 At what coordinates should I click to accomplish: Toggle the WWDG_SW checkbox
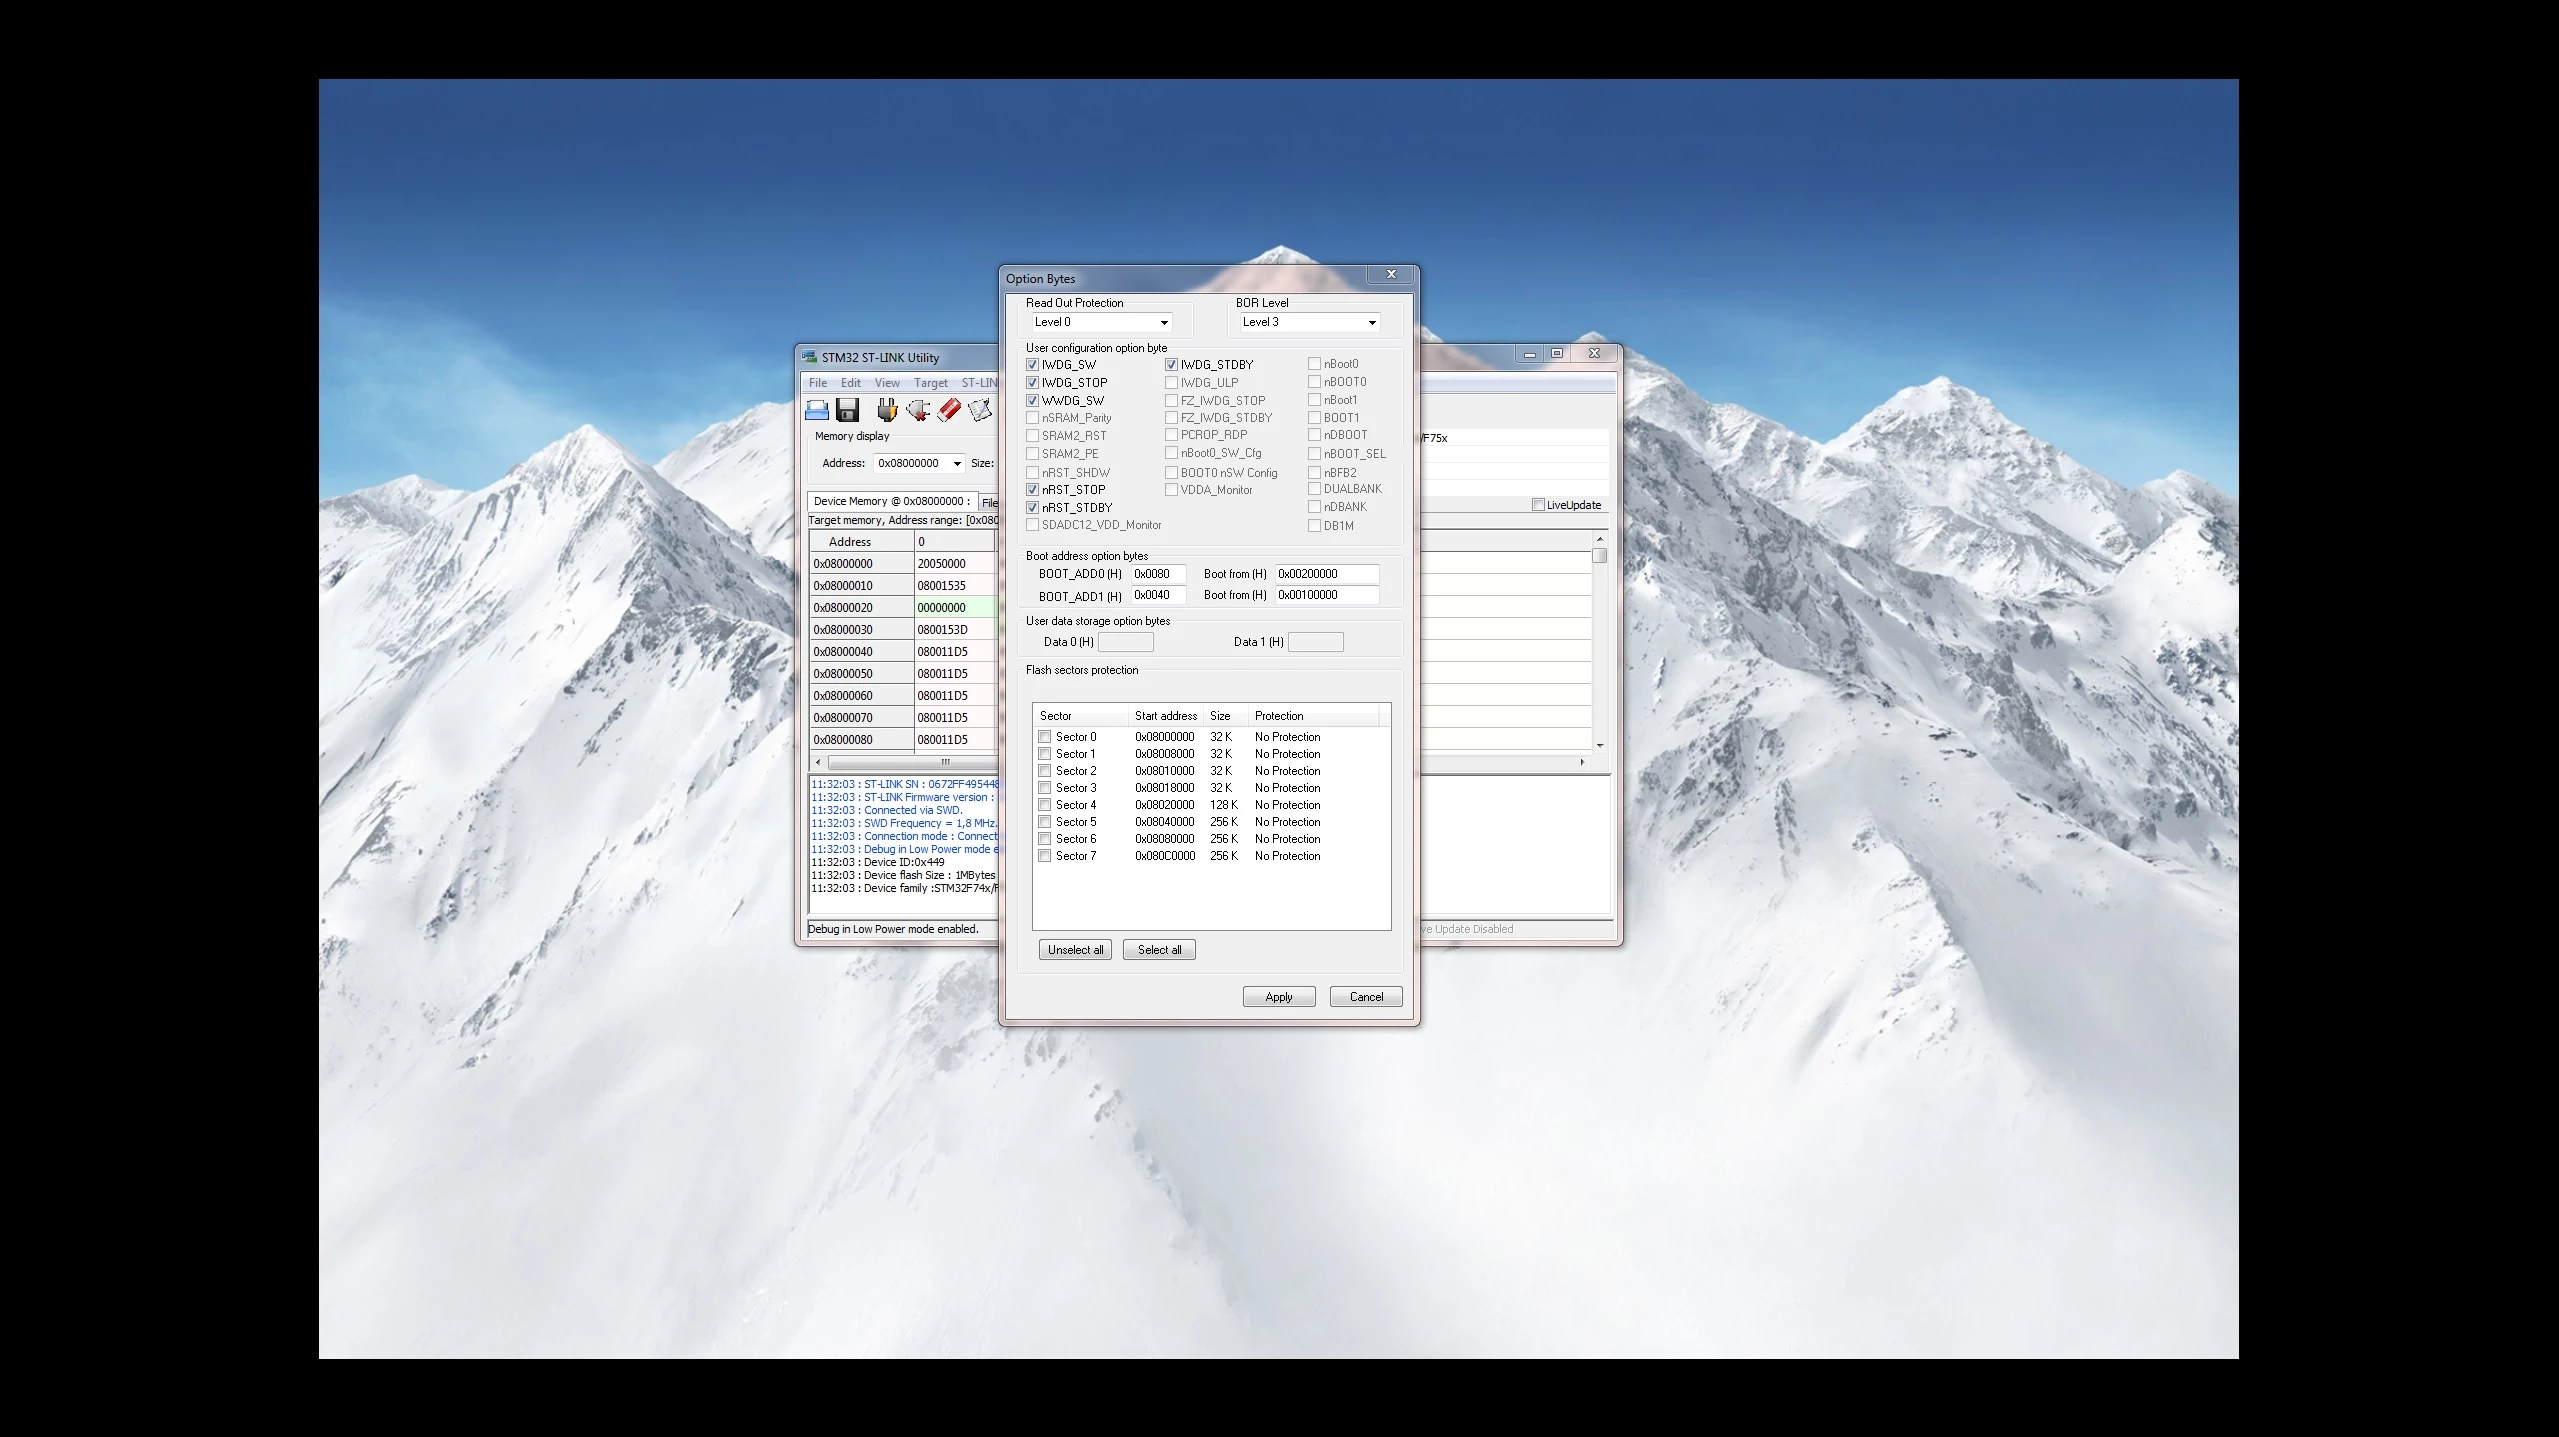pyautogui.click(x=1033, y=401)
